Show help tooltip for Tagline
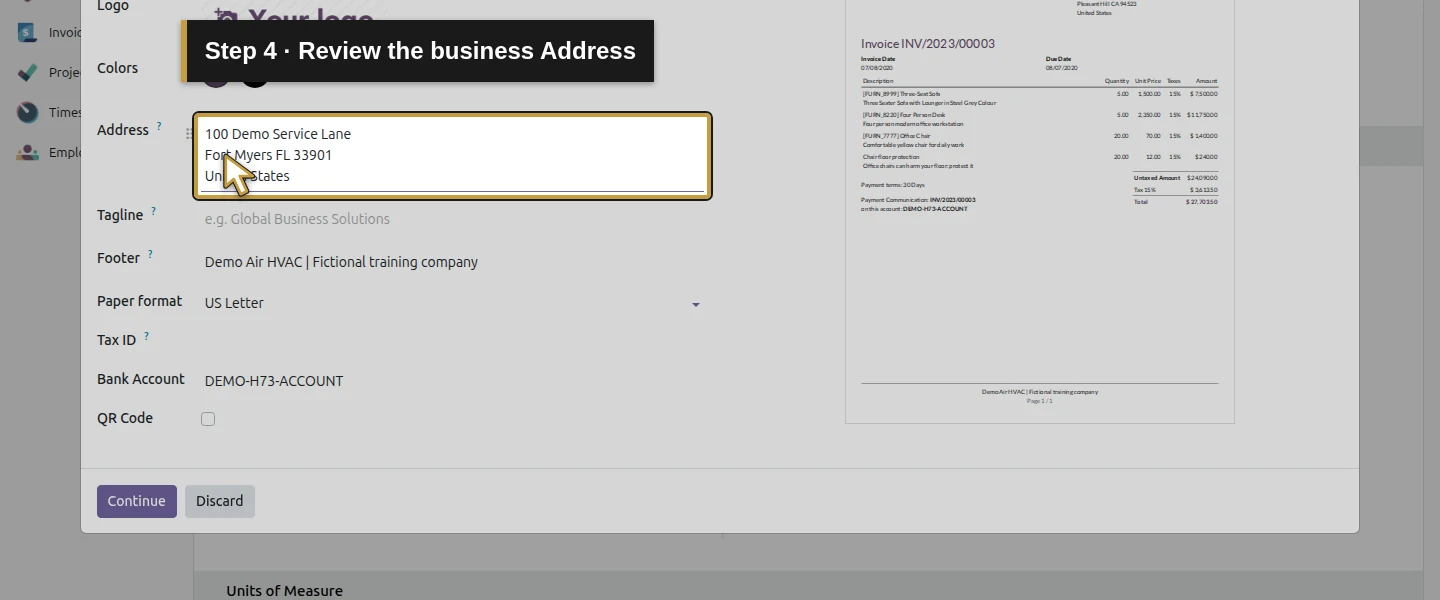This screenshot has height=600, width=1440. point(154,211)
